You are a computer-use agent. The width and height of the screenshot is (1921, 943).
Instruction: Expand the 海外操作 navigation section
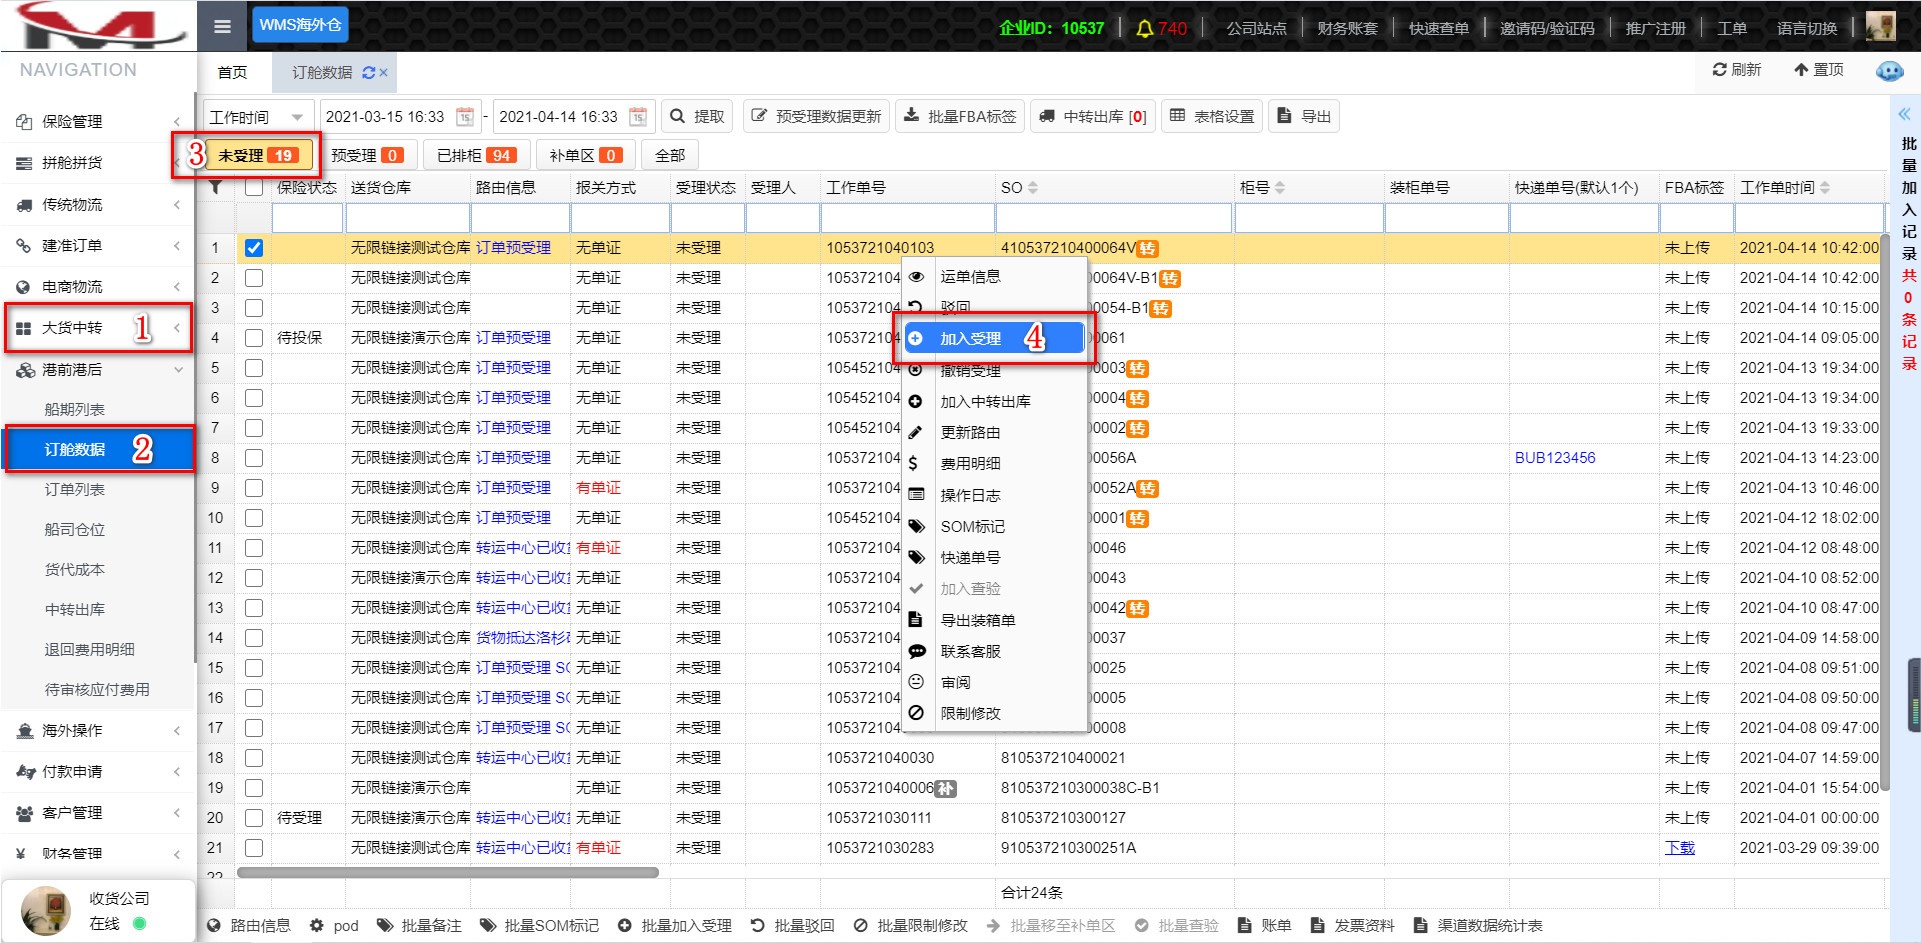click(x=98, y=731)
